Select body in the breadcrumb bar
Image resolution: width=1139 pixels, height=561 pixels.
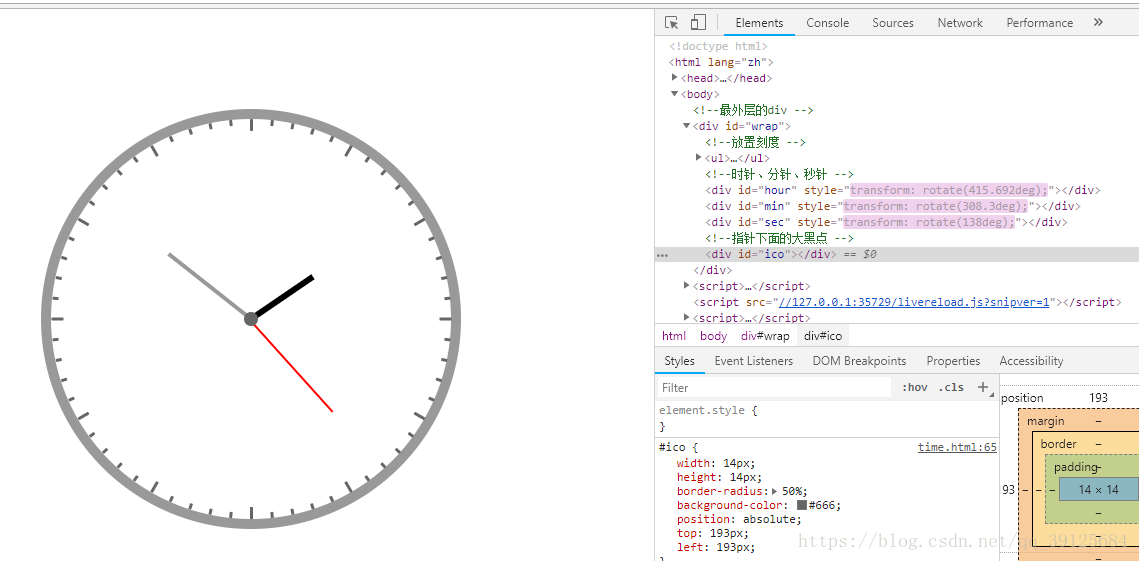pos(713,336)
